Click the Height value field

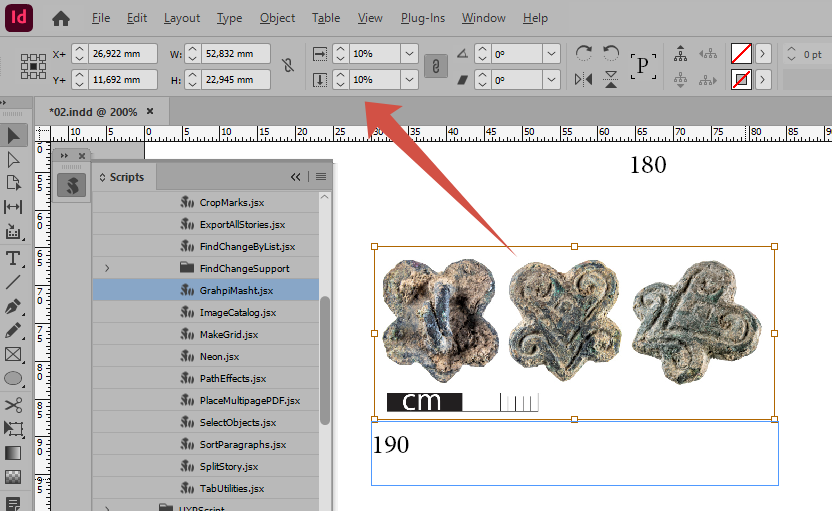[236, 80]
